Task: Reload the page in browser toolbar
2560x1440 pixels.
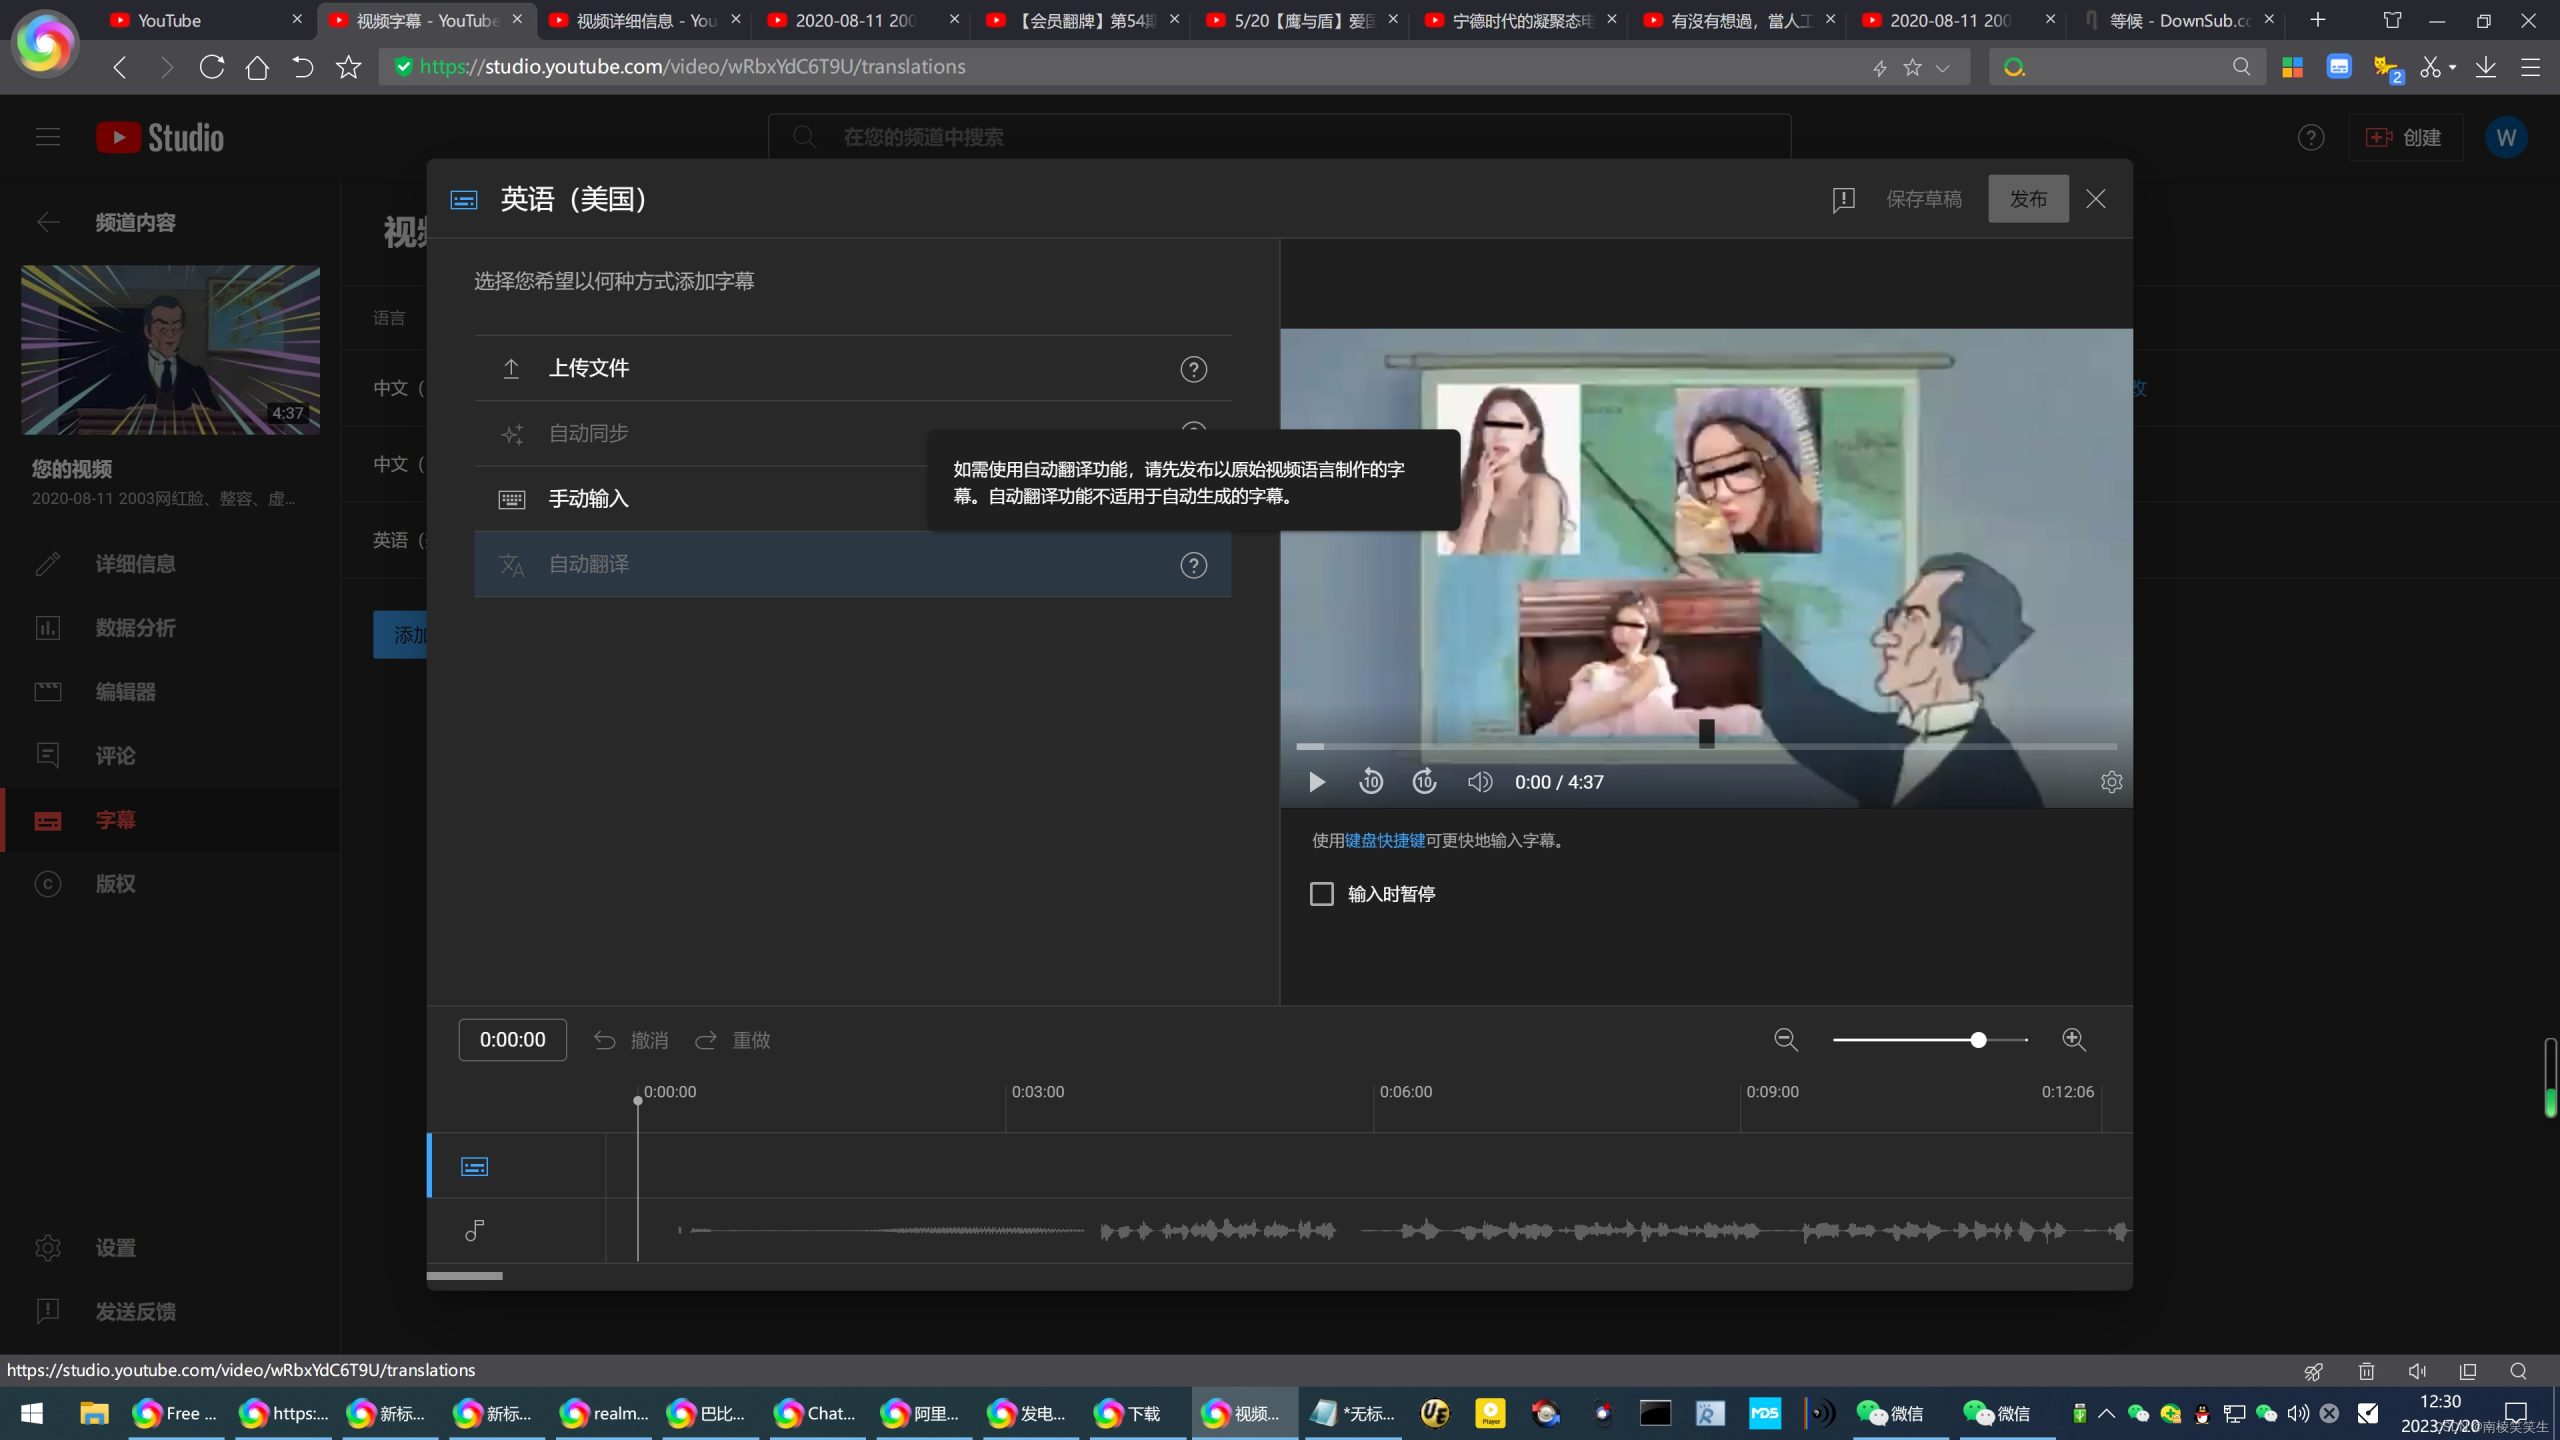Action: pos(211,67)
